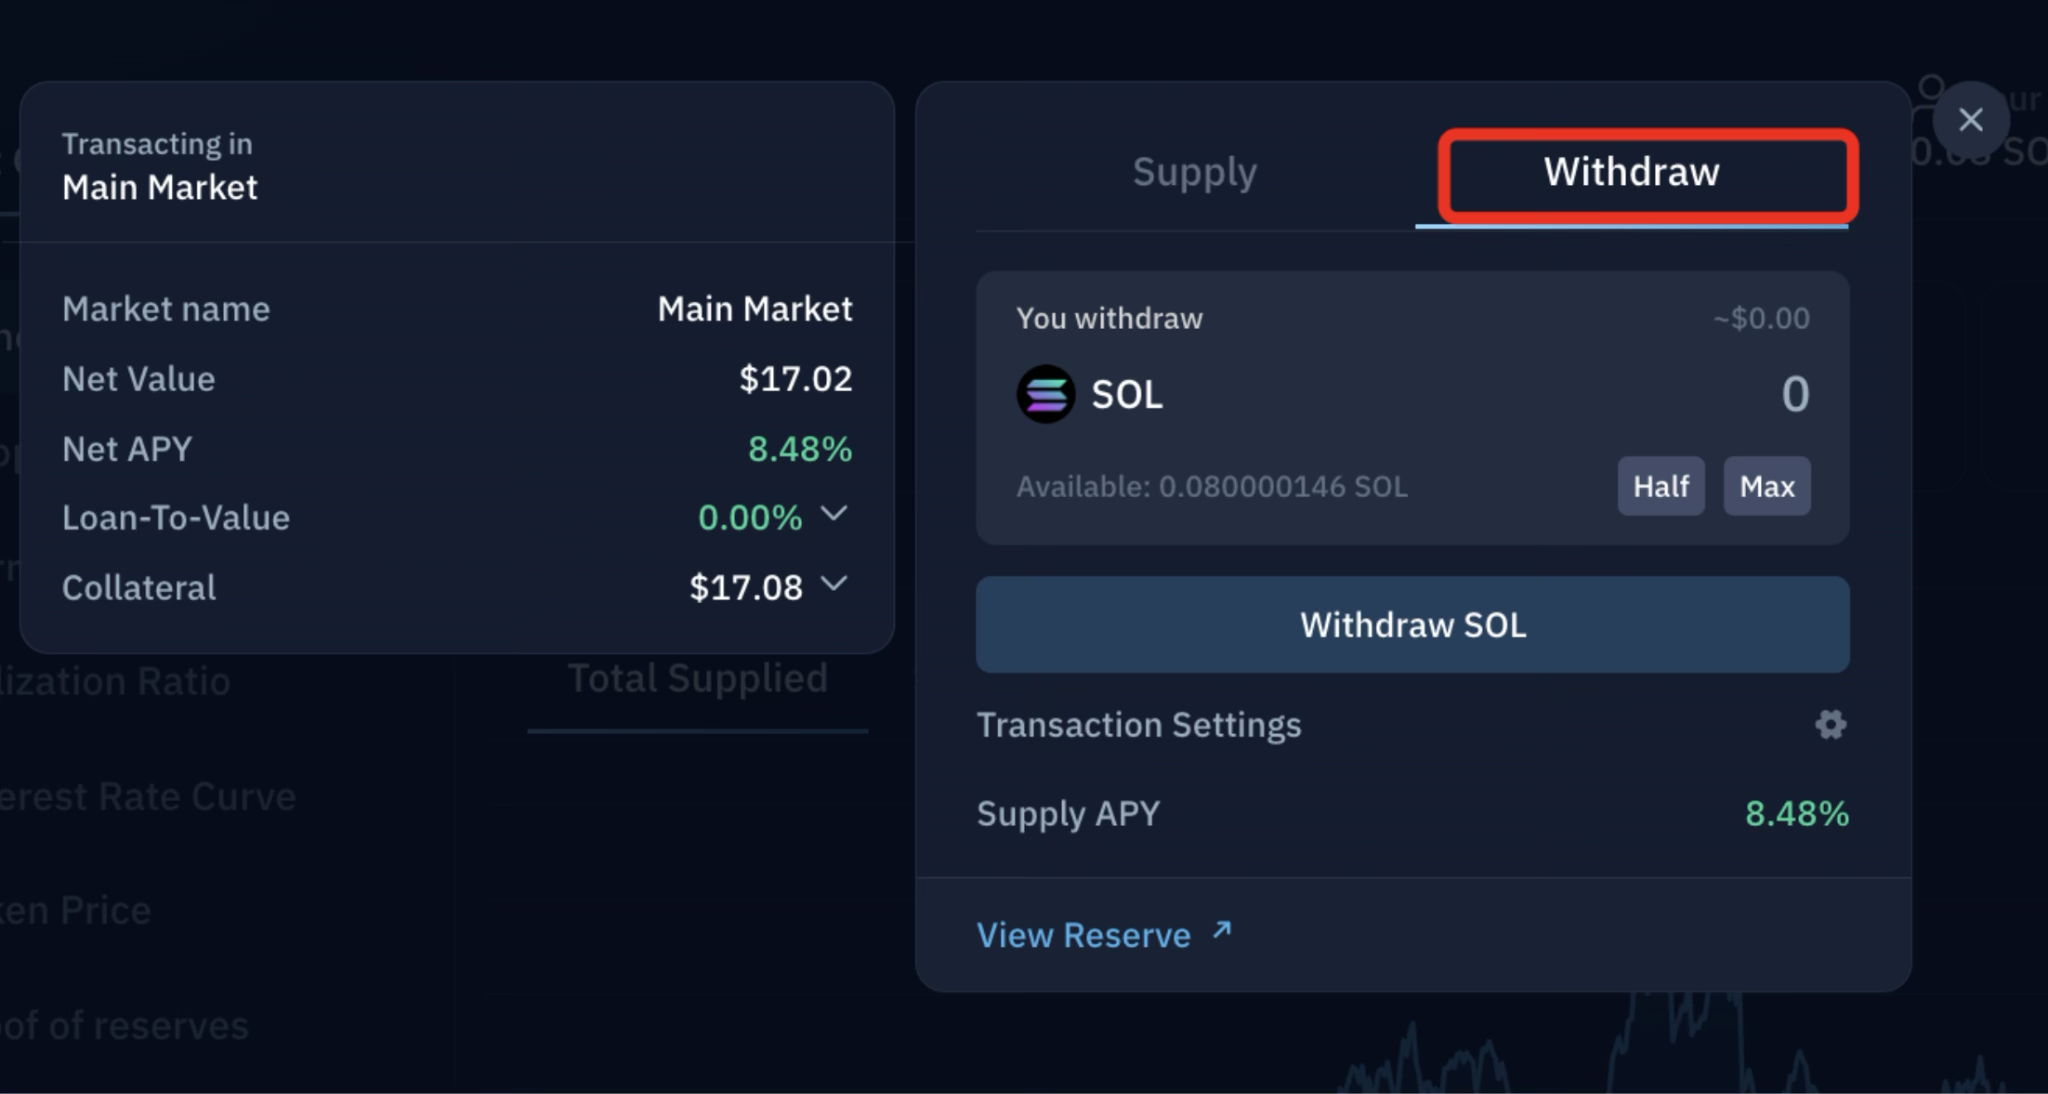
Task: Click the user profile icon at top right
Action: 1931,92
